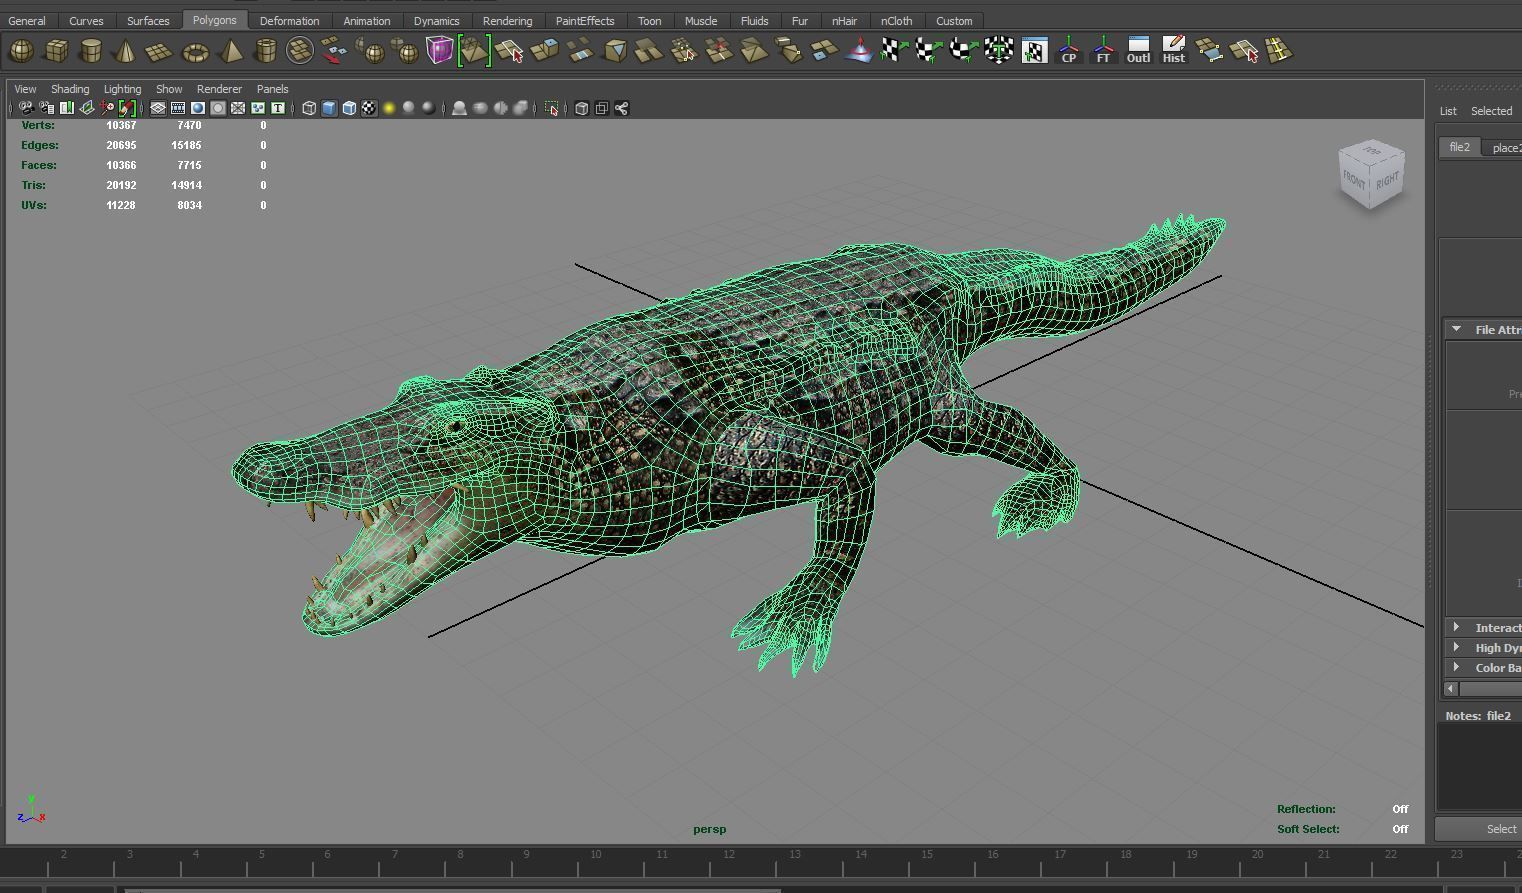Screen dimensions: 1522x893
Task: Click the bookmarks icon in panel toolbar
Action: [x=66, y=108]
